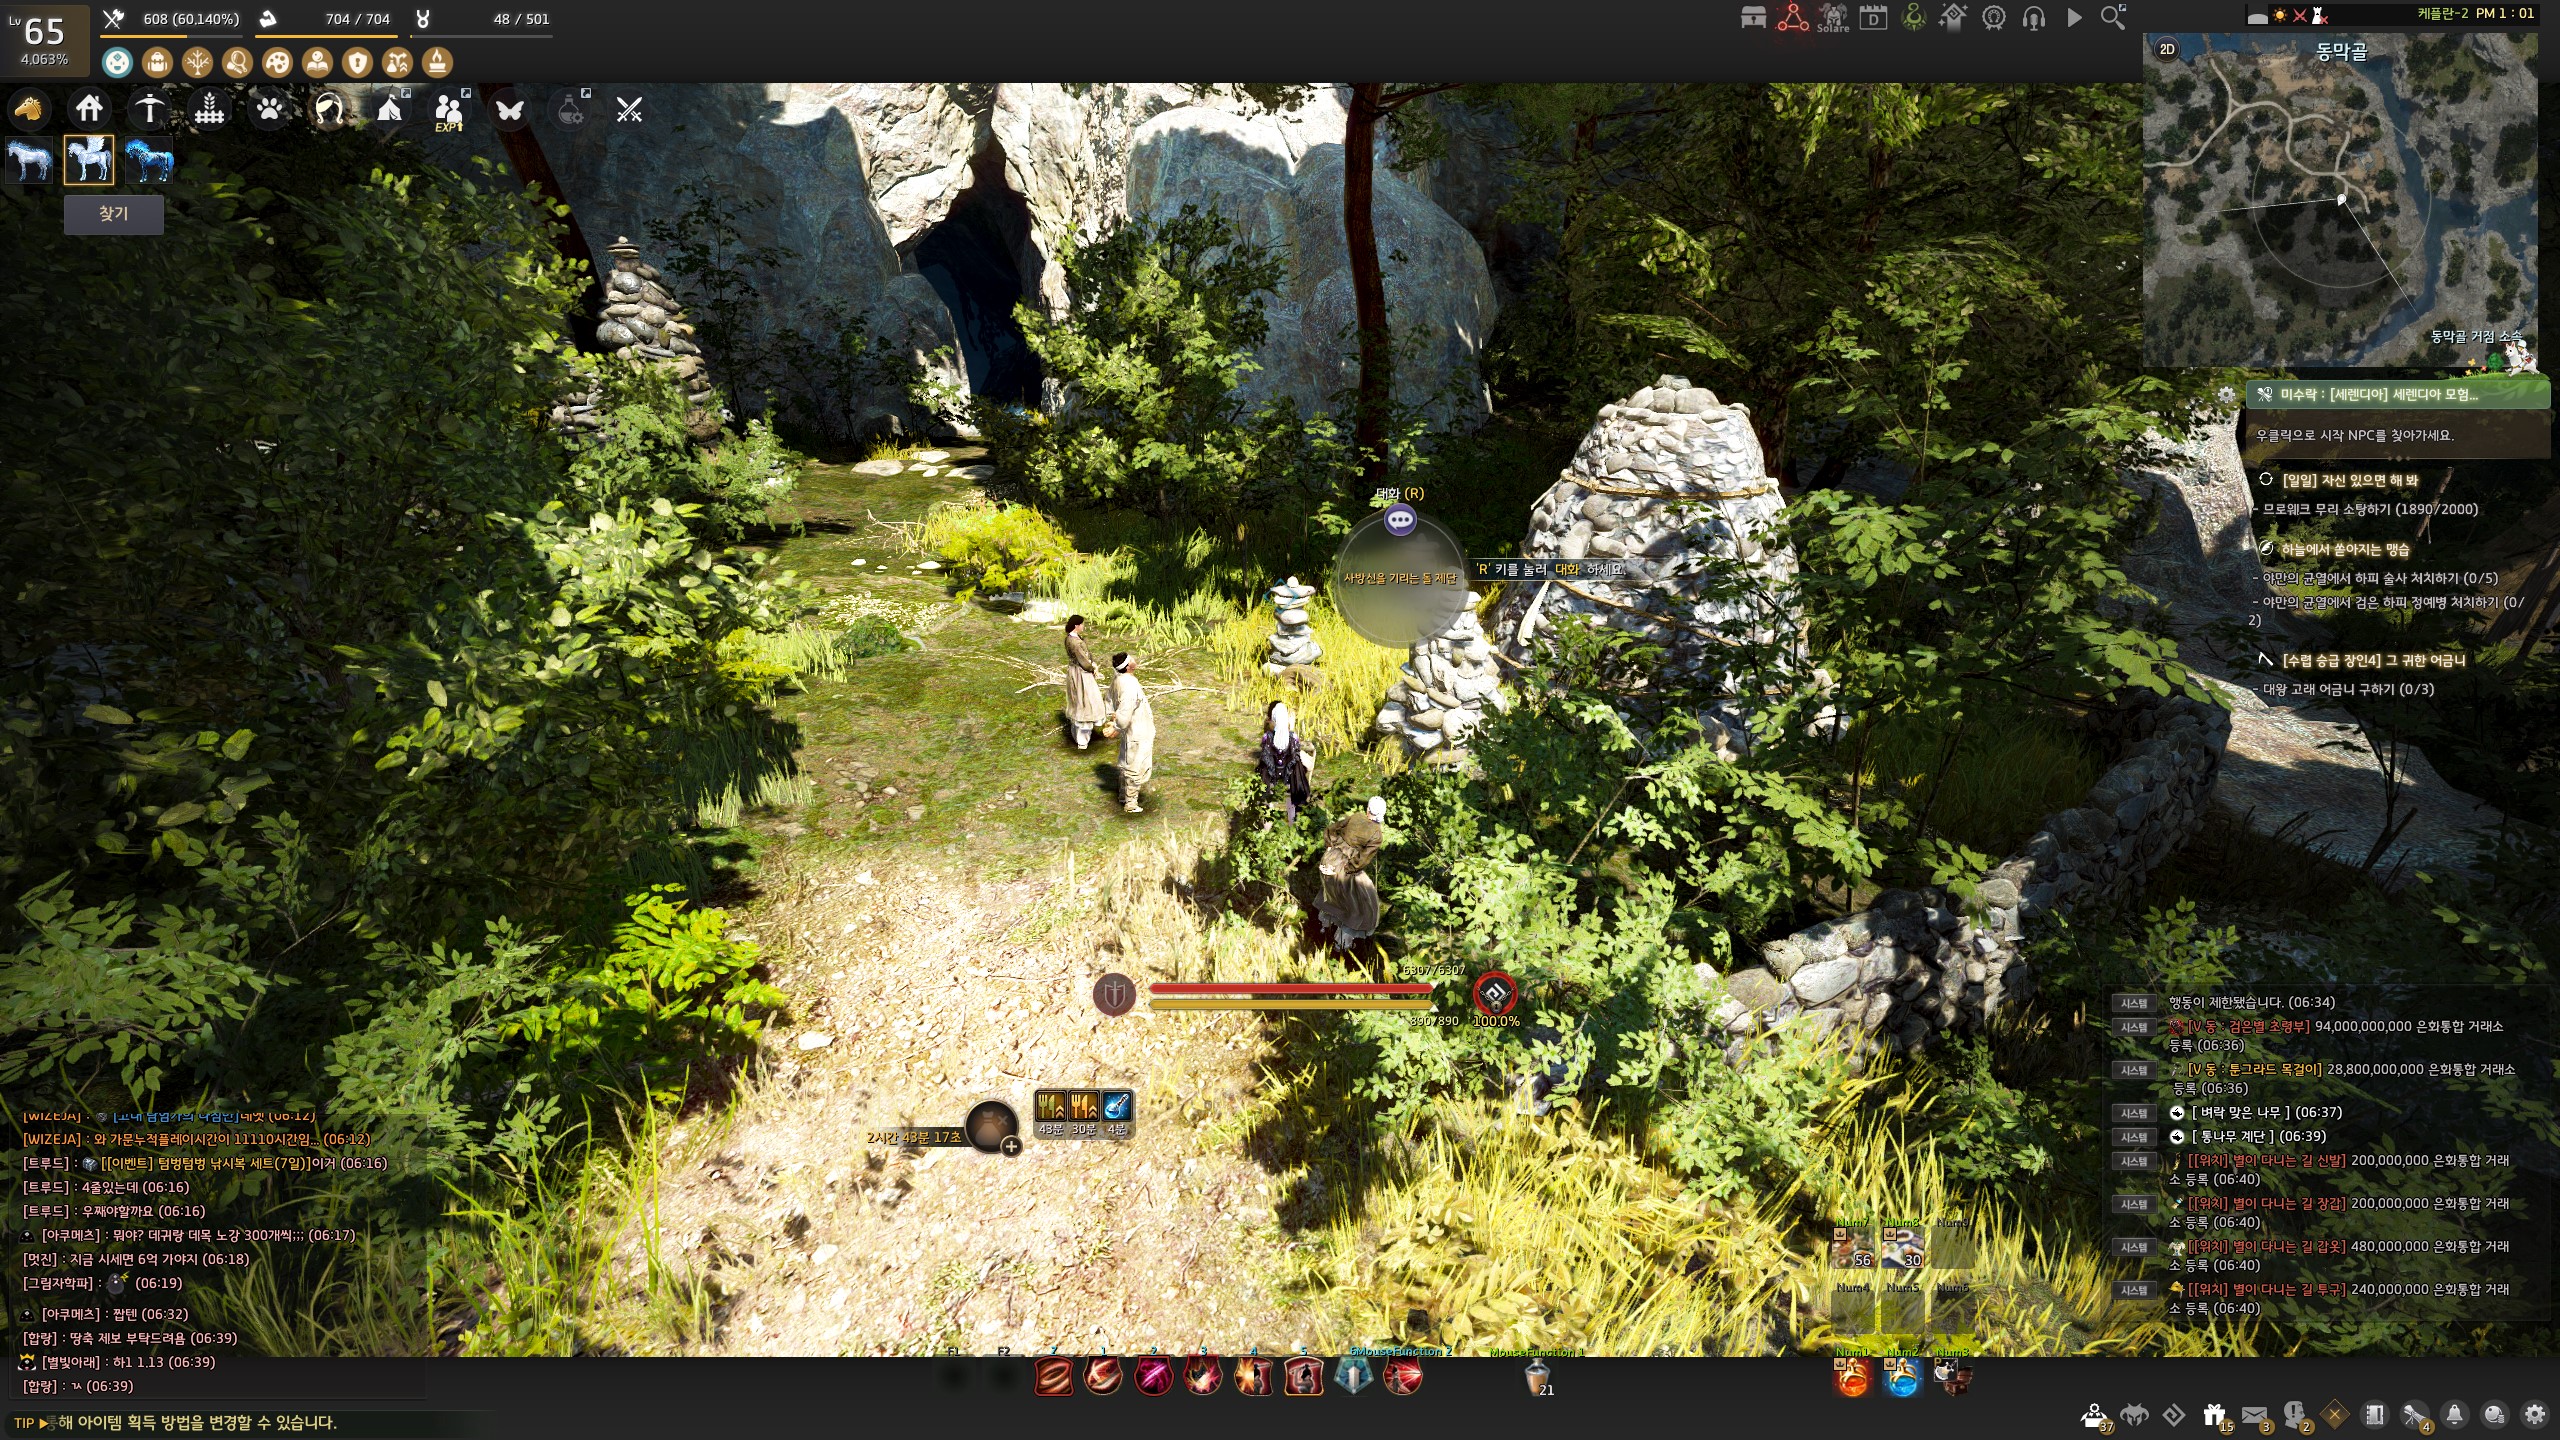Select the [일일] 자신 있으면 해 봐 quest
The width and height of the screenshot is (2560, 1440).
[2348, 480]
